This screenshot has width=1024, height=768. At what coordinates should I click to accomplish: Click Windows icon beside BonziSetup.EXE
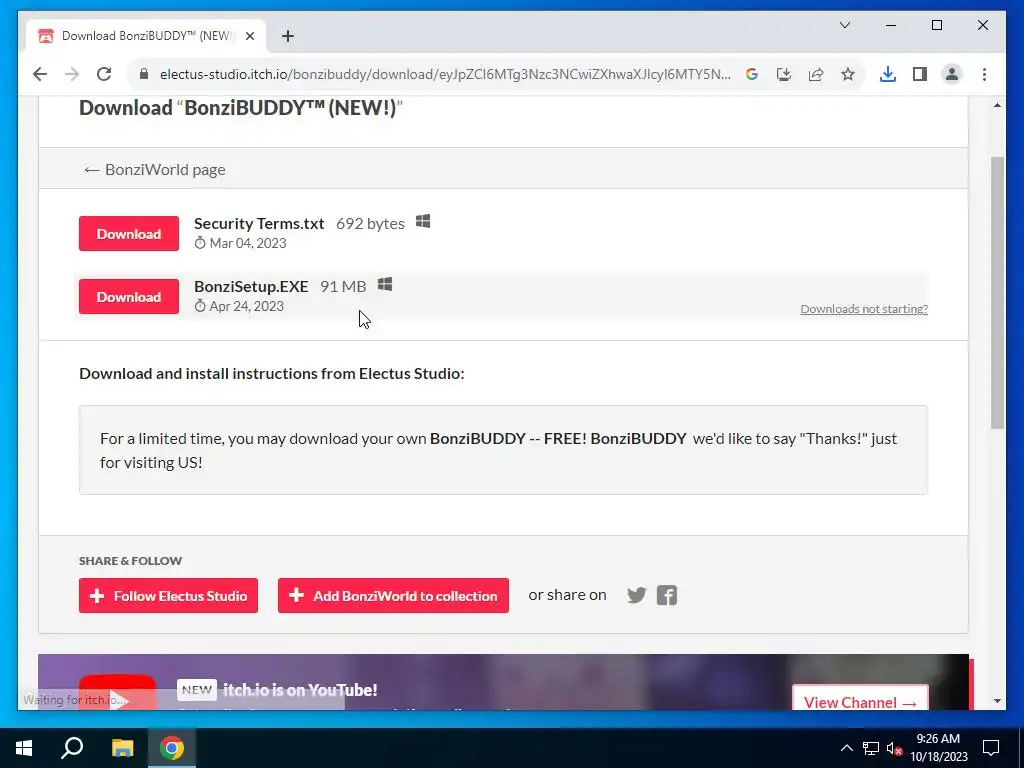[x=385, y=284]
